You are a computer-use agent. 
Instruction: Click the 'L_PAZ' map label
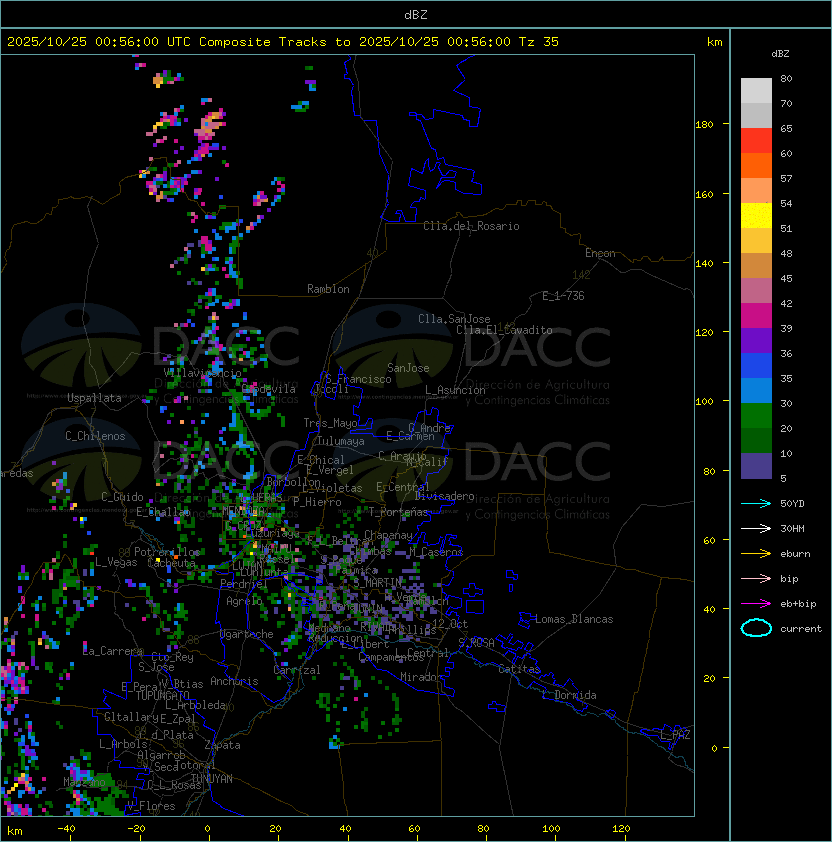[x=675, y=734]
